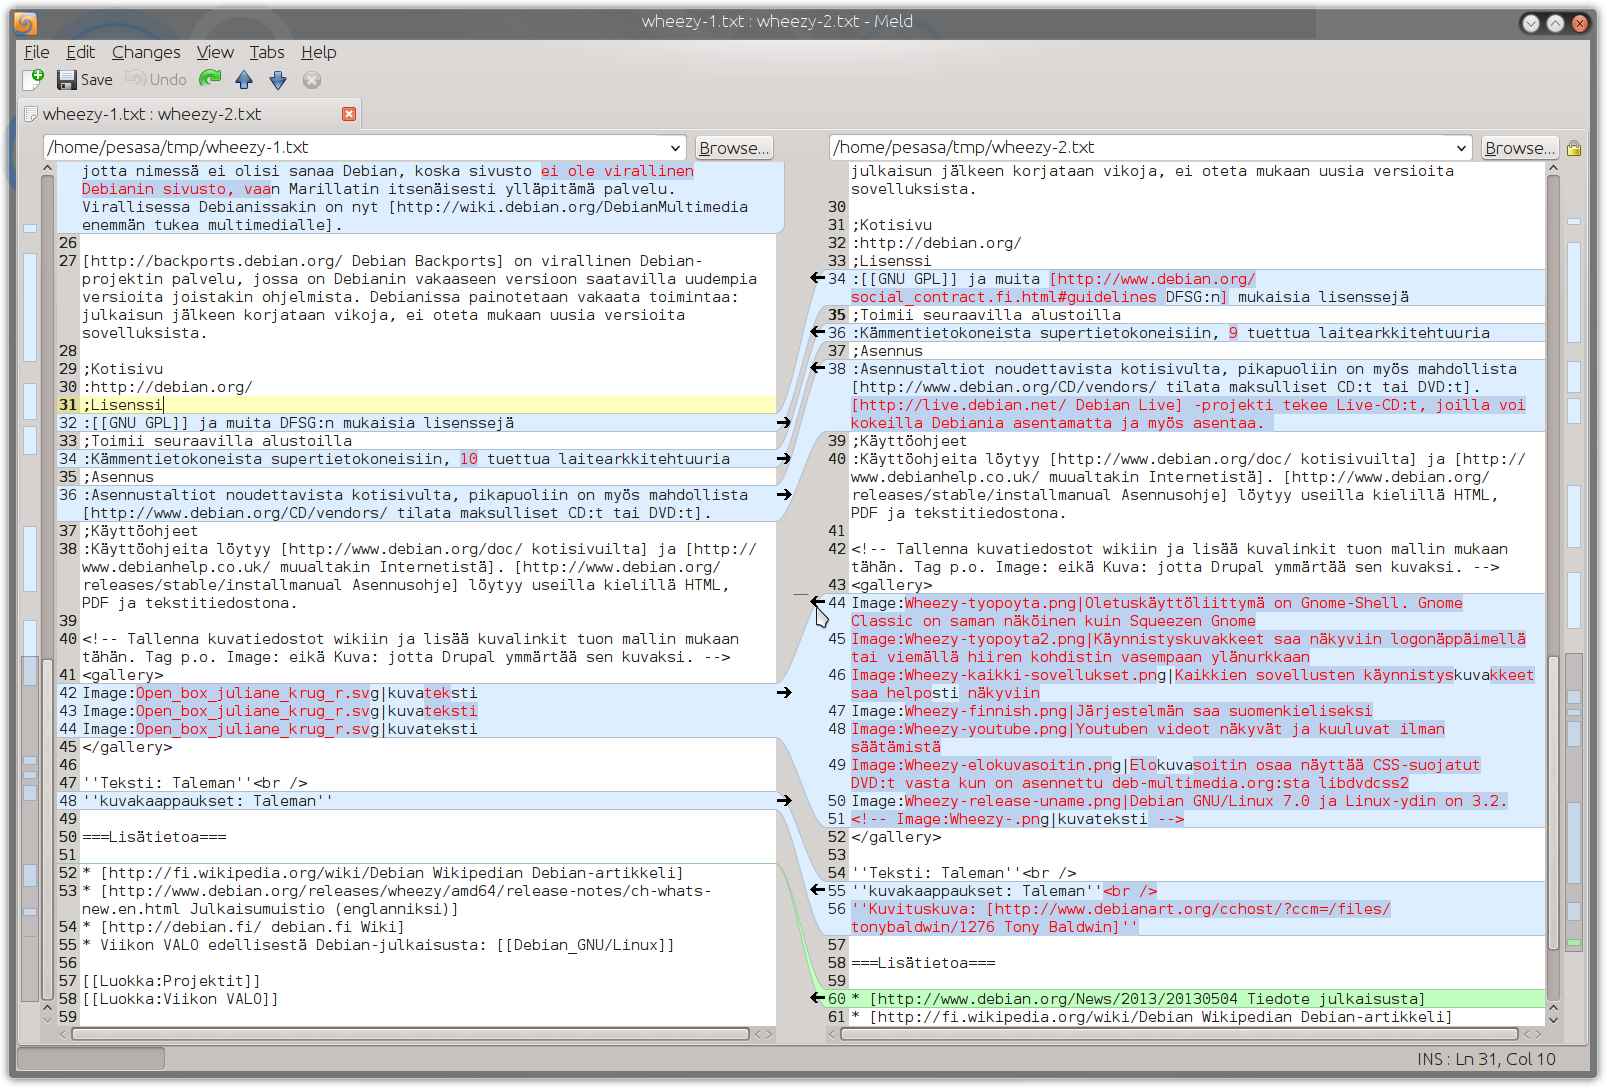This screenshot has width=1606, height=1087.
Task: Open the Edit menu
Action: tap(80, 52)
